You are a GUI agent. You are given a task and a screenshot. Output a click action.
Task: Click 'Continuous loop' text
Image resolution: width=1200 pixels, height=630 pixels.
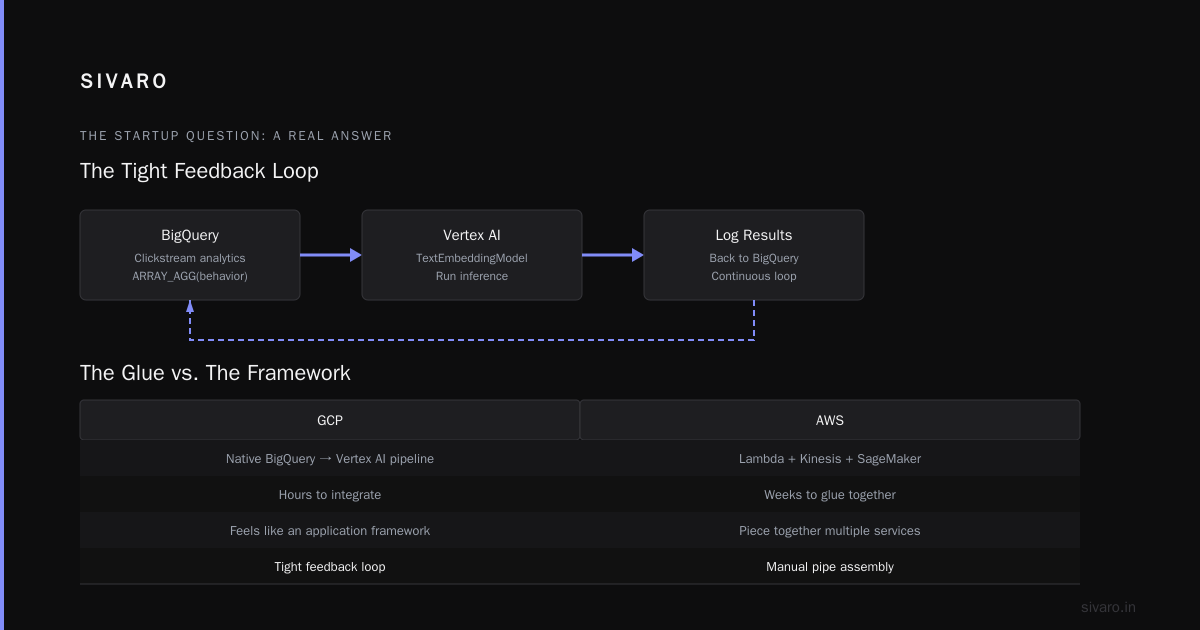coord(754,276)
